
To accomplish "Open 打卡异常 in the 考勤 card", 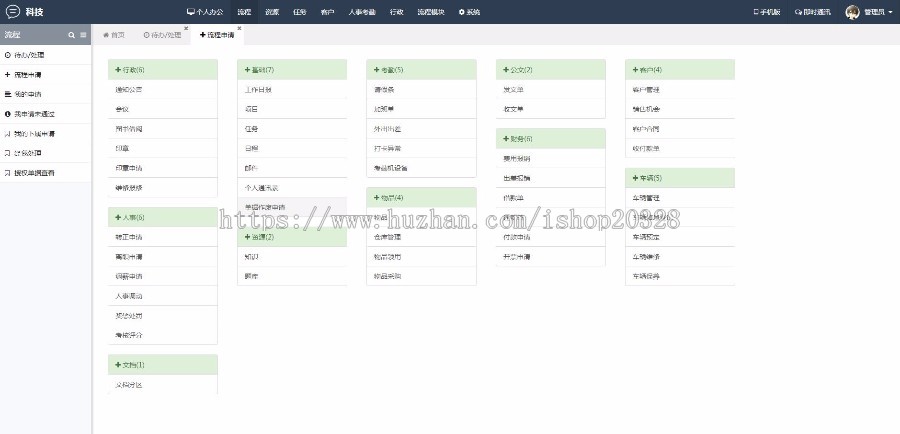I will click(421, 148).
